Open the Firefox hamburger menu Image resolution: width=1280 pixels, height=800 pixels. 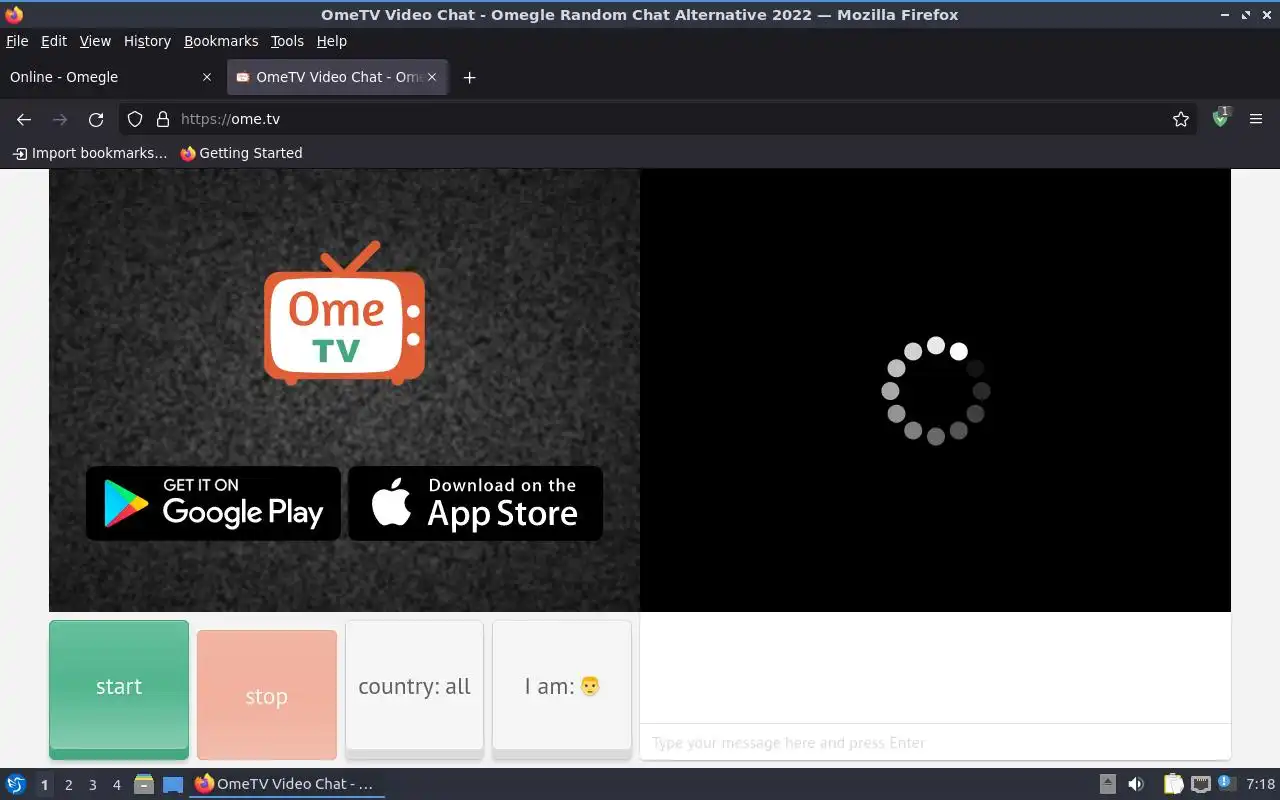1256,119
